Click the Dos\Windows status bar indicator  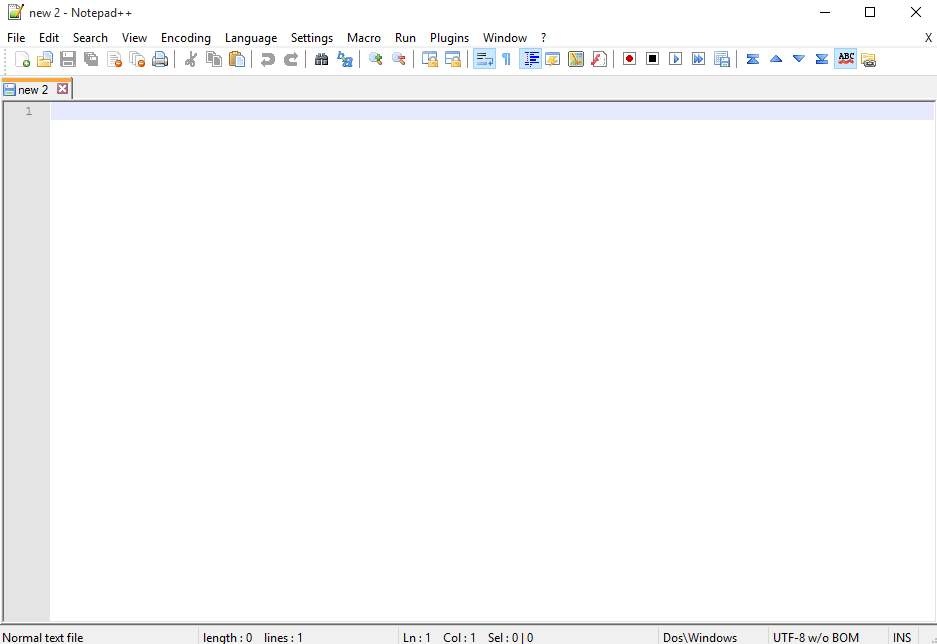coord(700,637)
